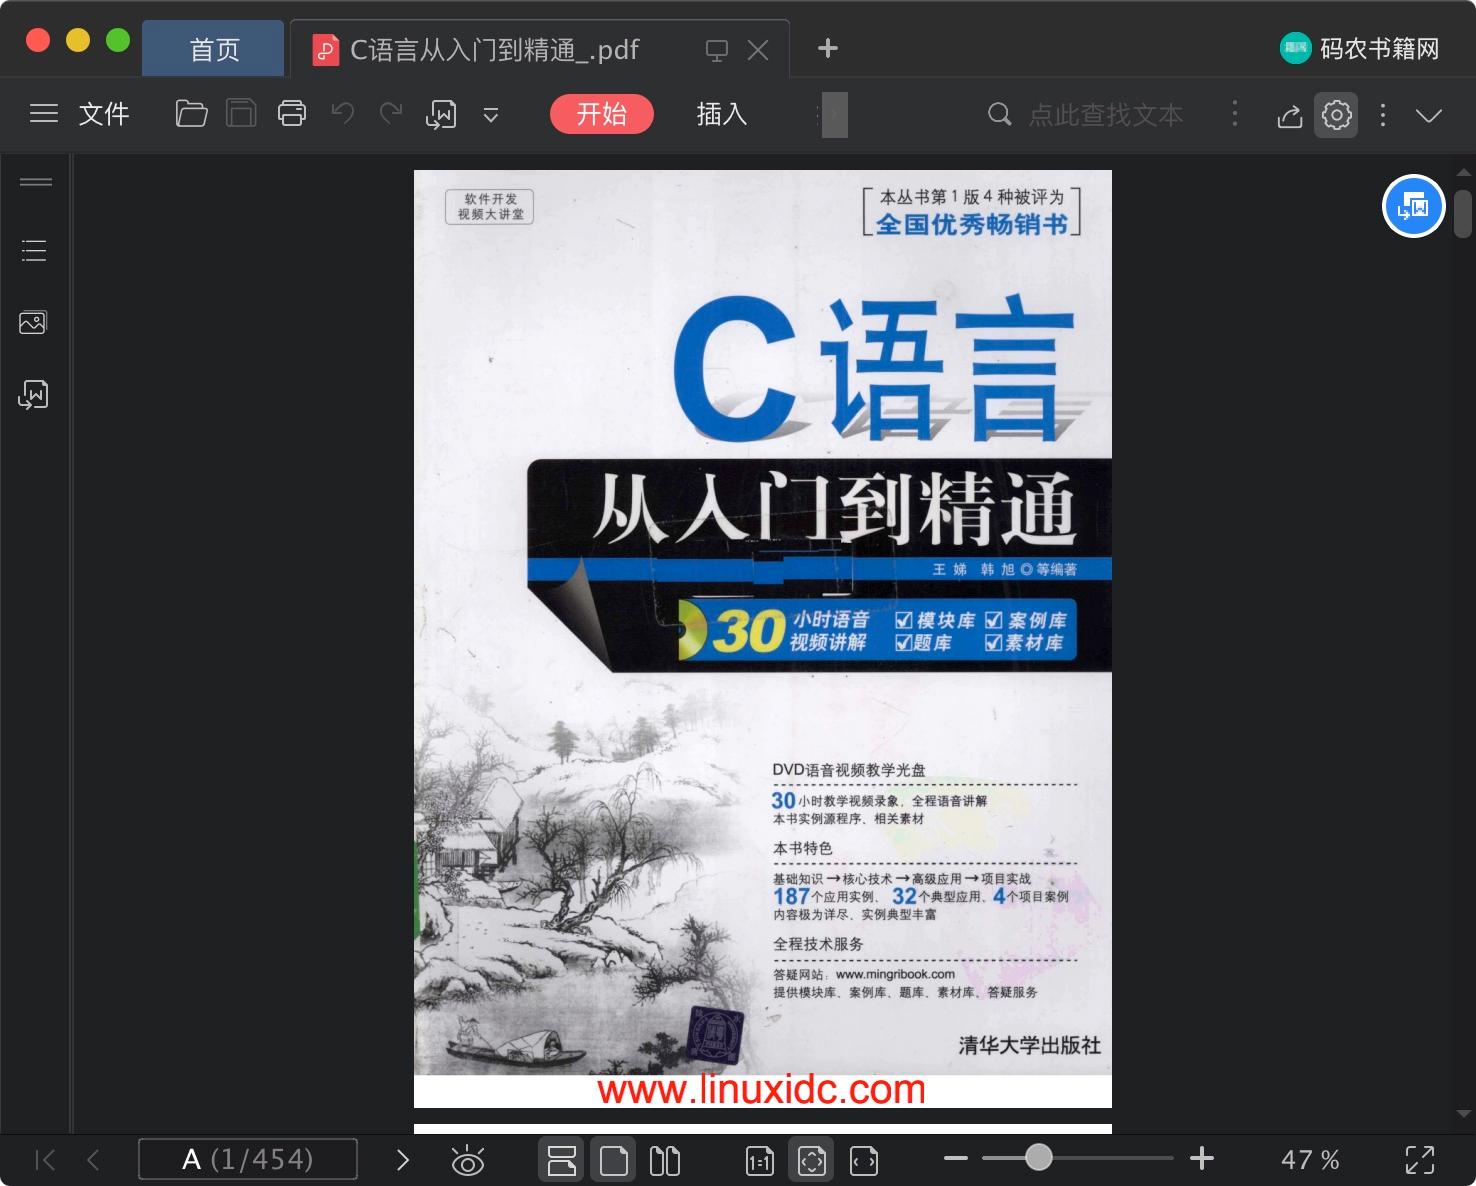Click the blue floating convert button
The image size is (1476, 1186).
1414,206
